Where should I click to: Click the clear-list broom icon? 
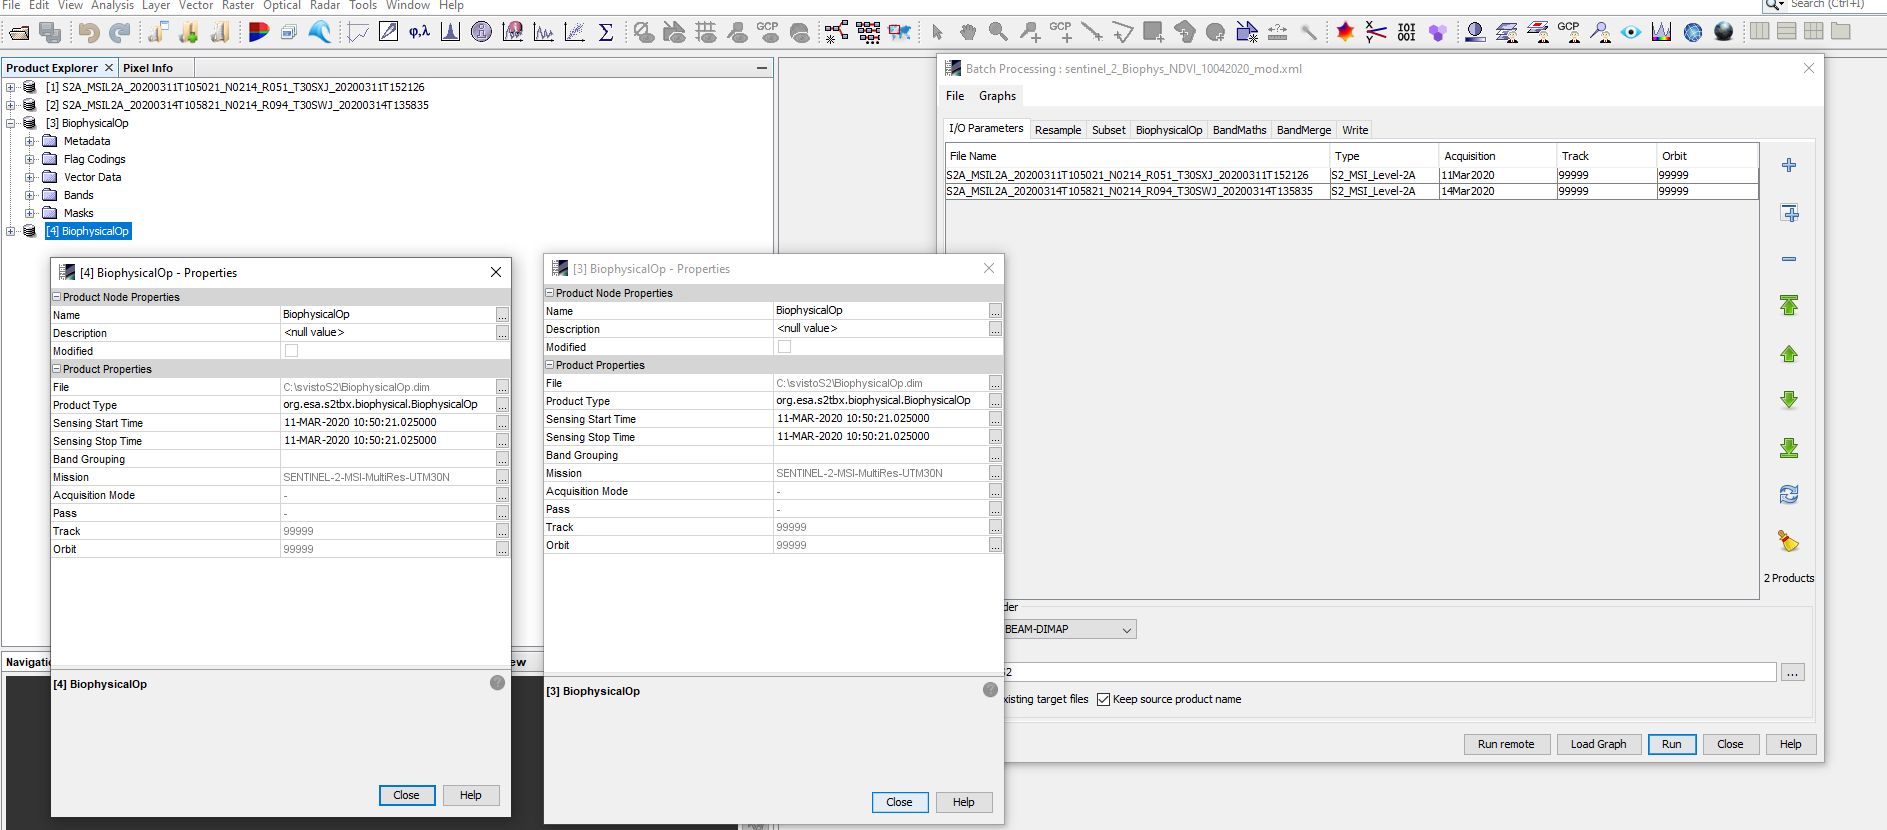tap(1788, 541)
